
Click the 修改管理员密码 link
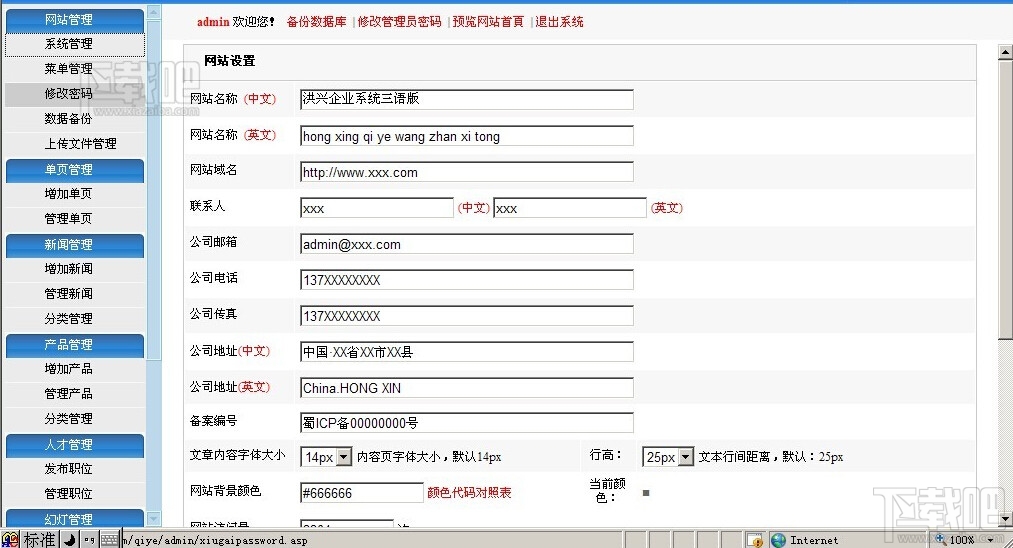click(399, 22)
